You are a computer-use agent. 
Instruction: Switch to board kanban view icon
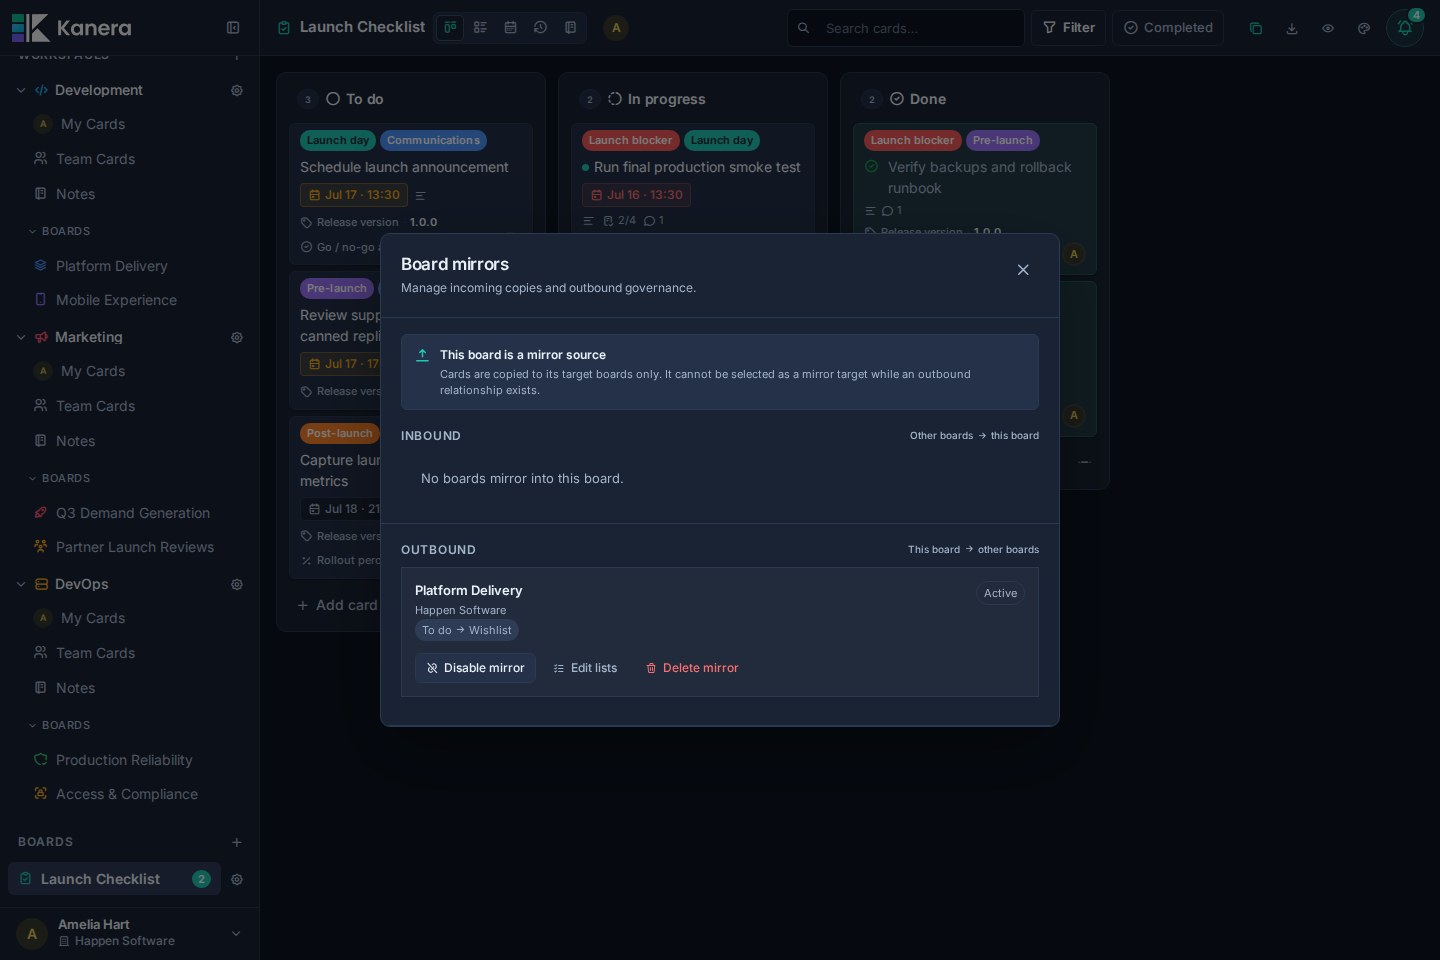tap(450, 28)
